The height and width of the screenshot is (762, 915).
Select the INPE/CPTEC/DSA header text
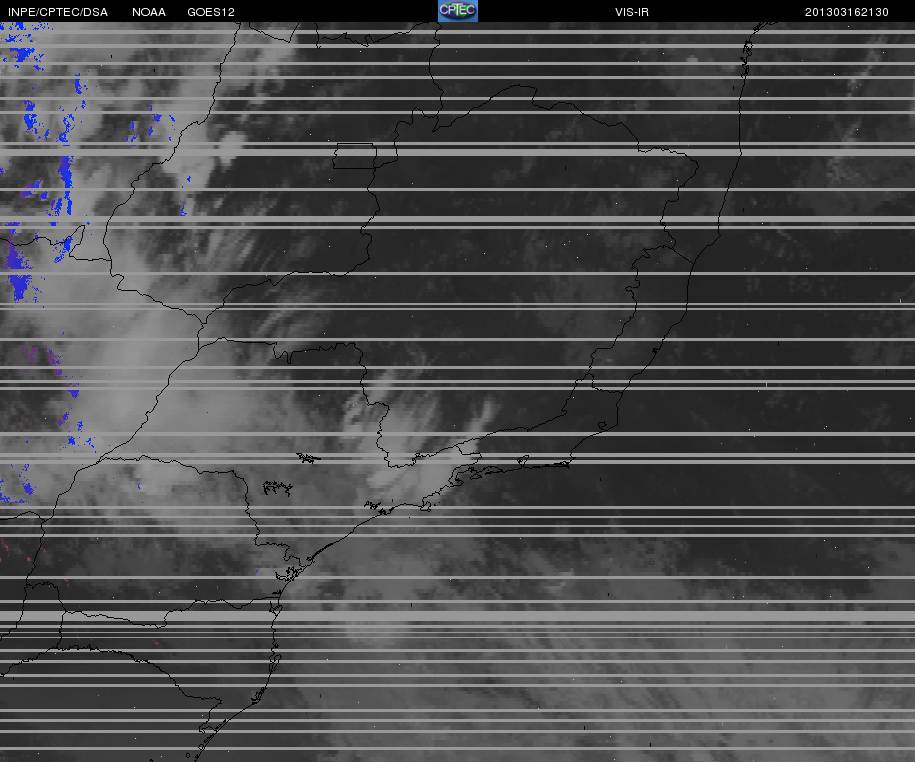[58, 12]
